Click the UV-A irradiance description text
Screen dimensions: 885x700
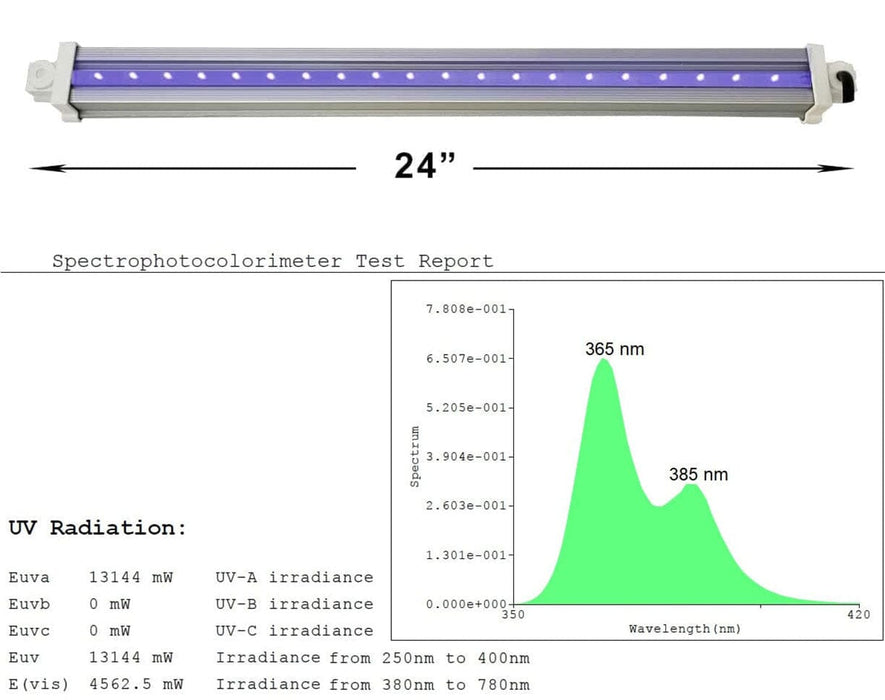[294, 577]
